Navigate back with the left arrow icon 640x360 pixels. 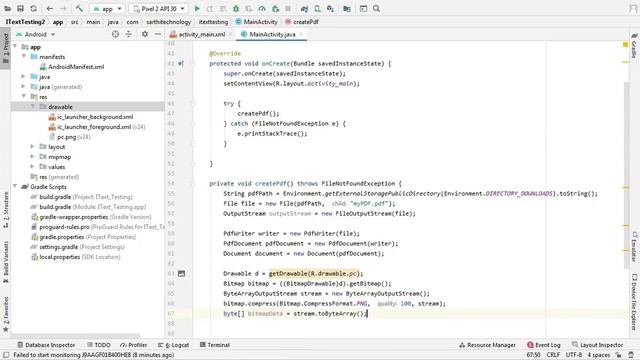click(x=50, y=9)
